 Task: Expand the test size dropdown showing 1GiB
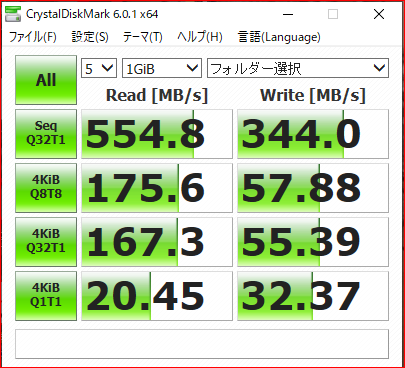pos(162,68)
